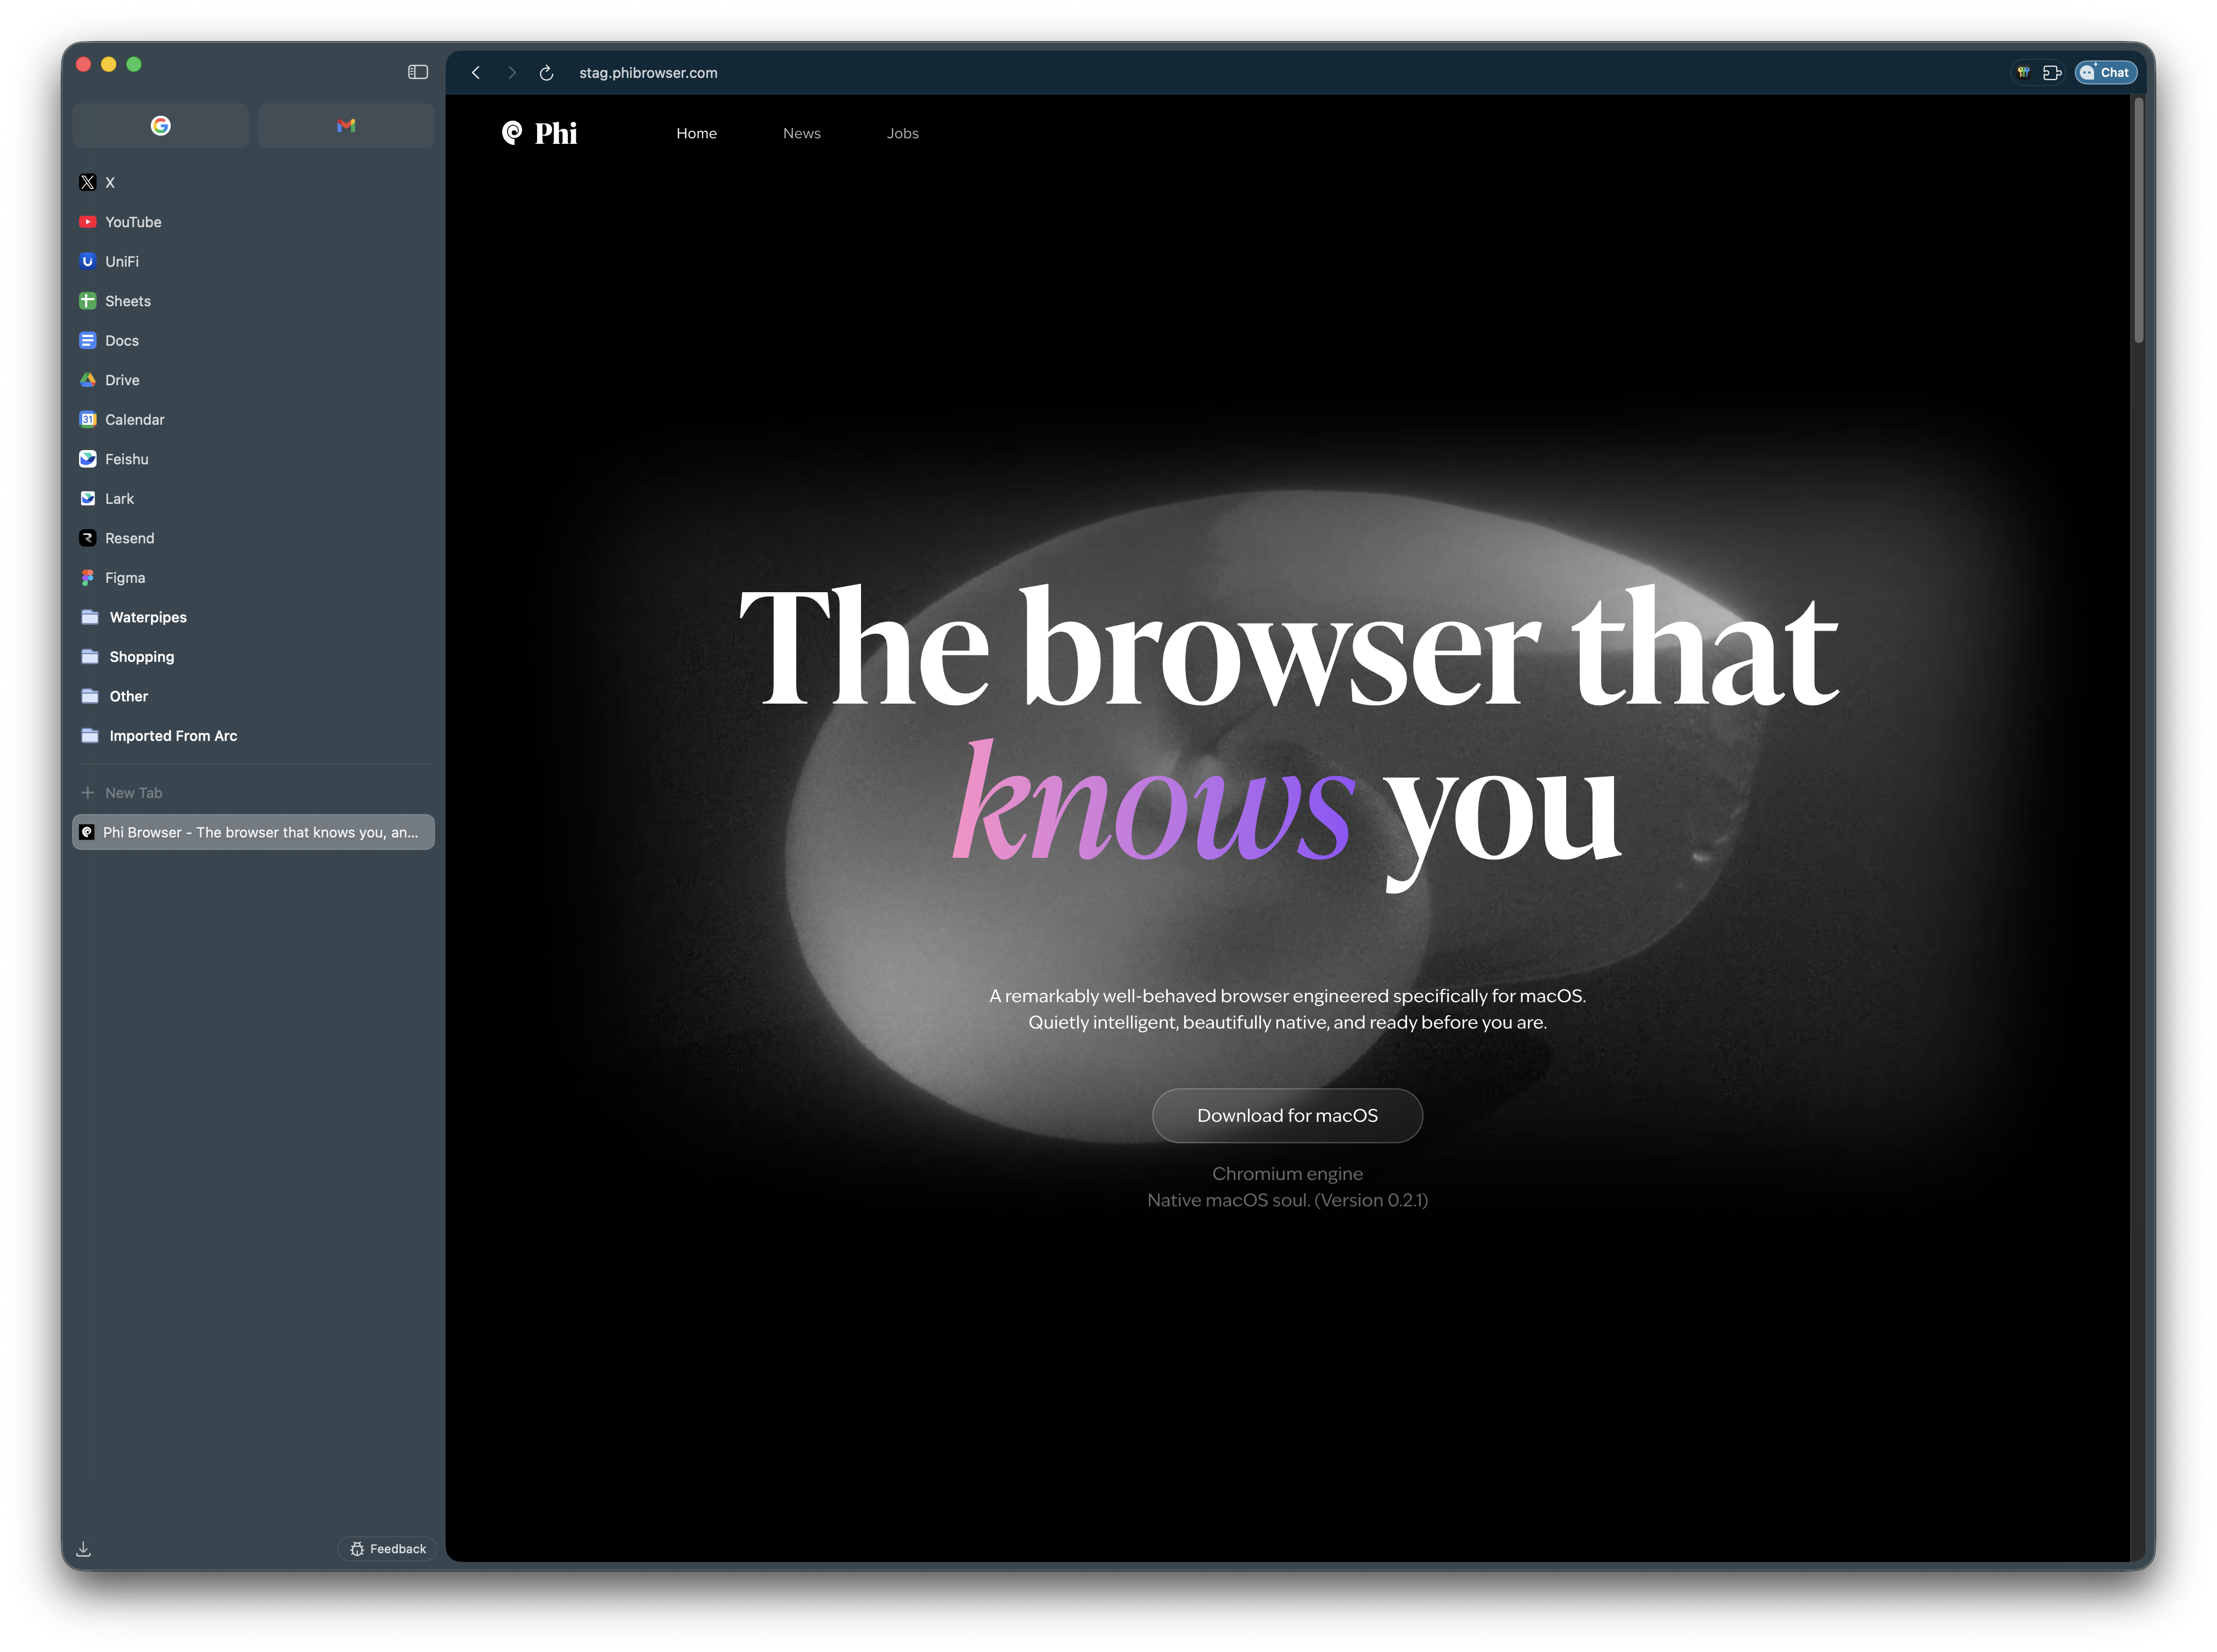Toggle the sidebar visibility control

coord(418,72)
